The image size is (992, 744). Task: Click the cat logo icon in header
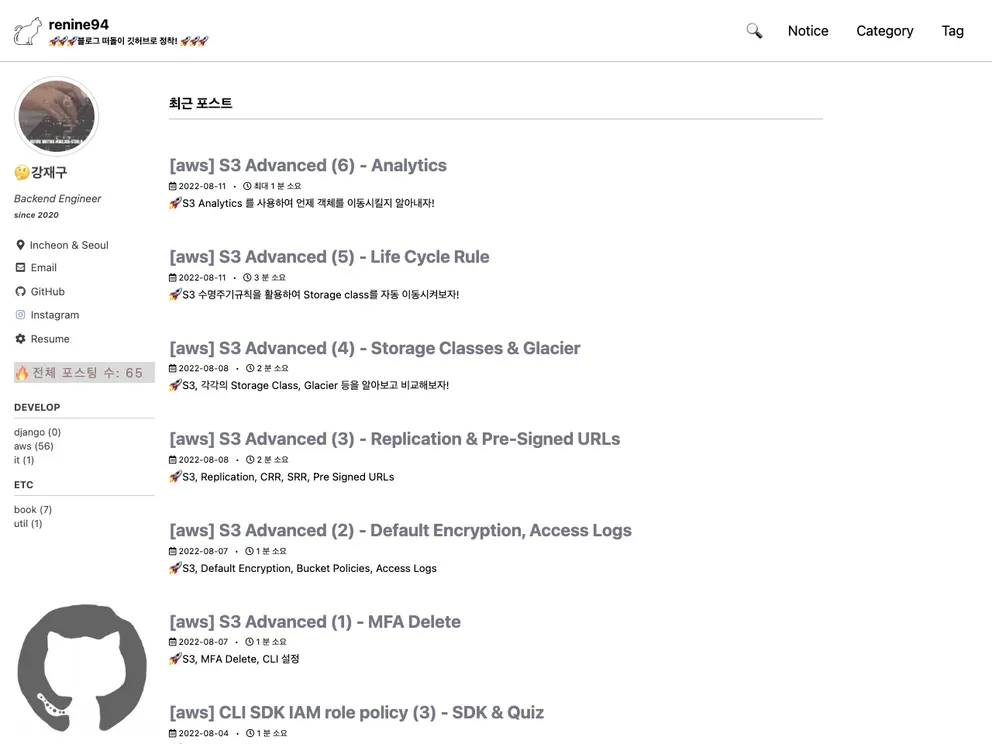(x=28, y=31)
